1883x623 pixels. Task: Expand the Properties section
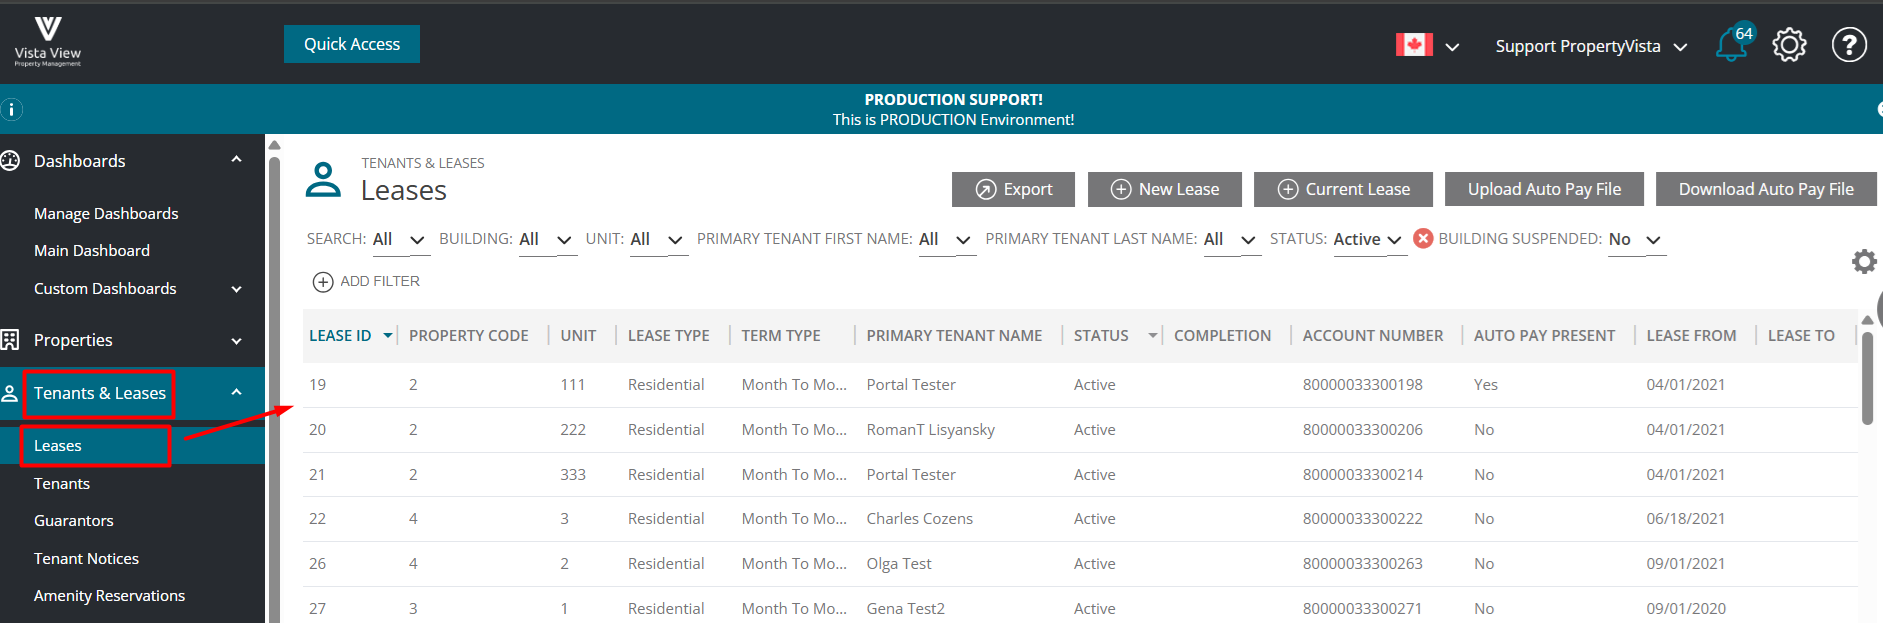point(236,341)
